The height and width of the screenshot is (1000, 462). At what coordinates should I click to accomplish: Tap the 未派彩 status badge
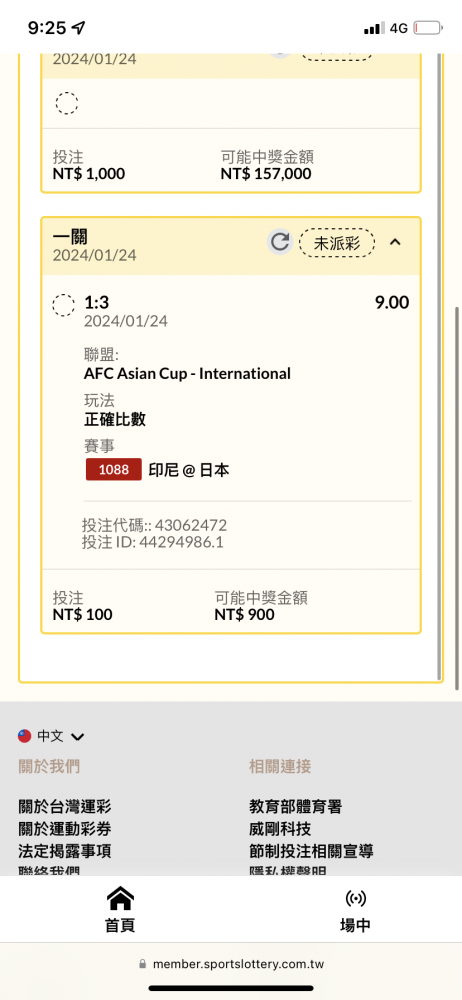point(336,242)
